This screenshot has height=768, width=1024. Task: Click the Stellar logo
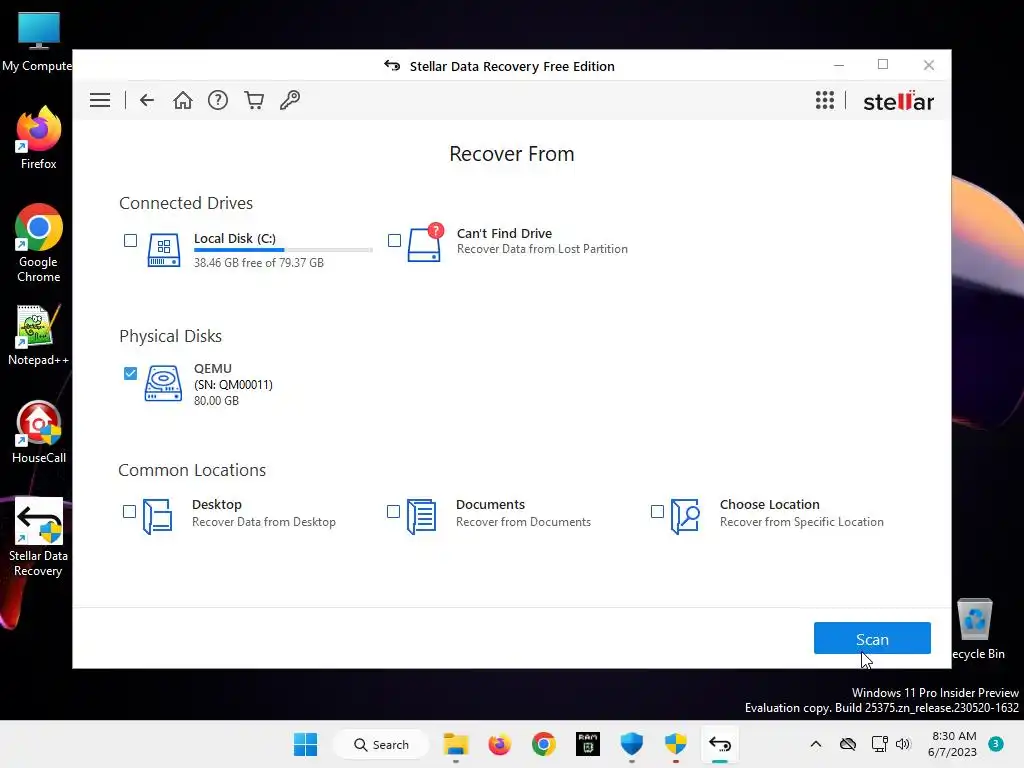tap(899, 101)
